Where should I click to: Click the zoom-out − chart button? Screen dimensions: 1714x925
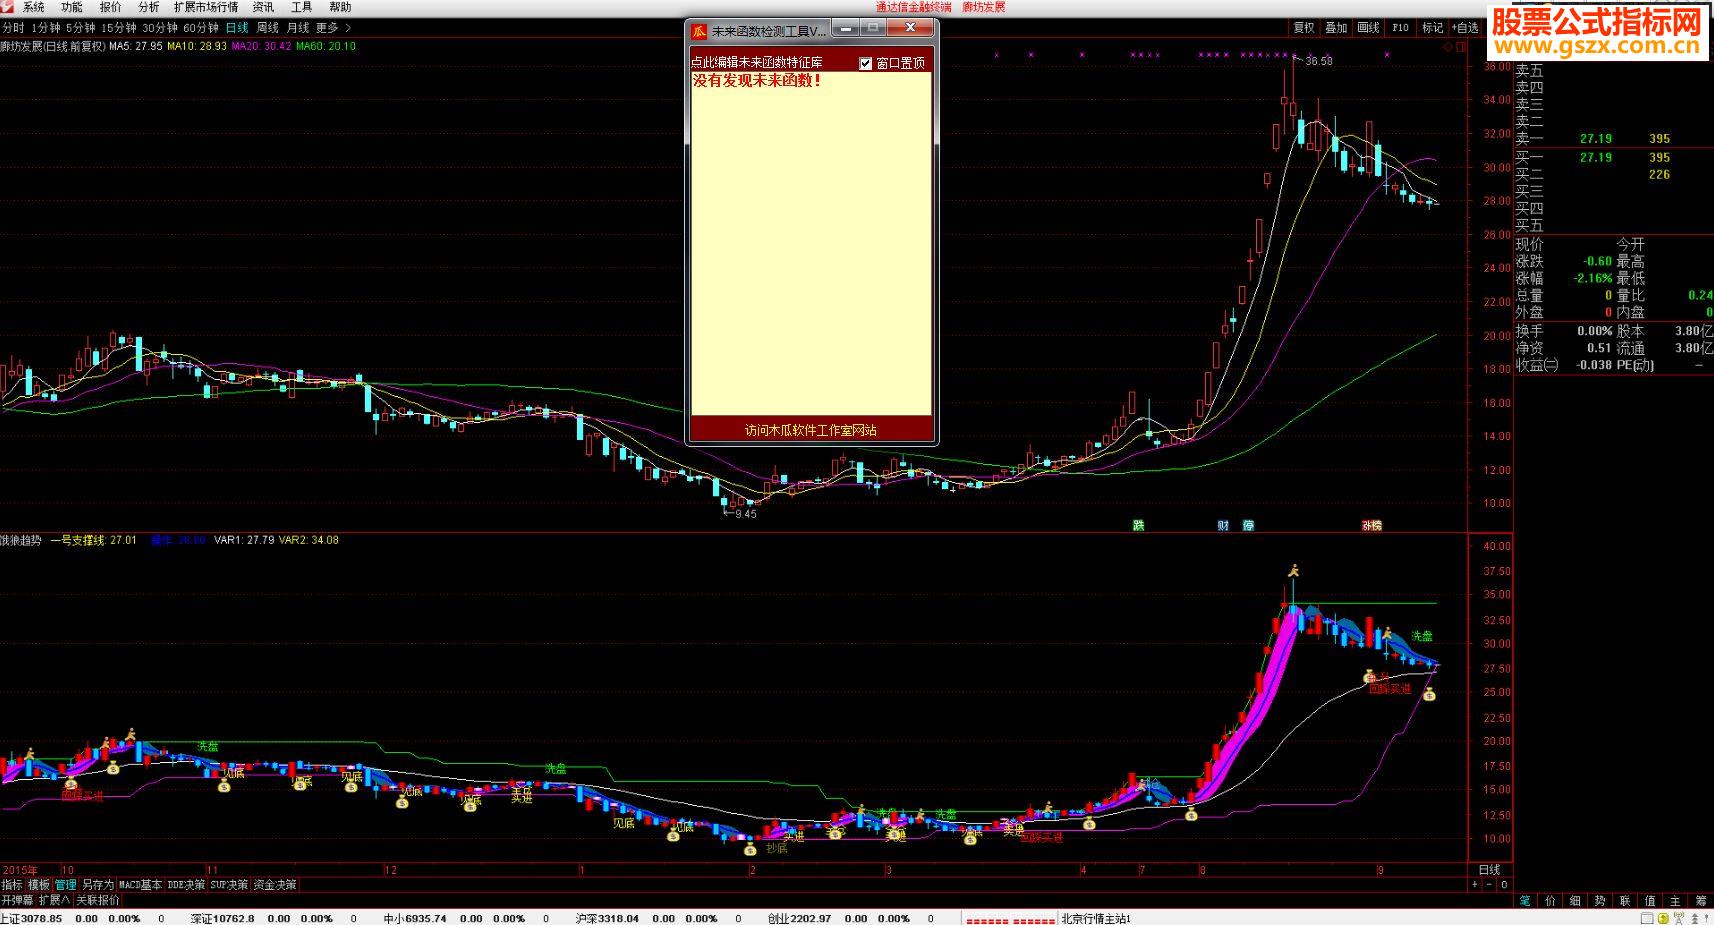coord(1489,885)
